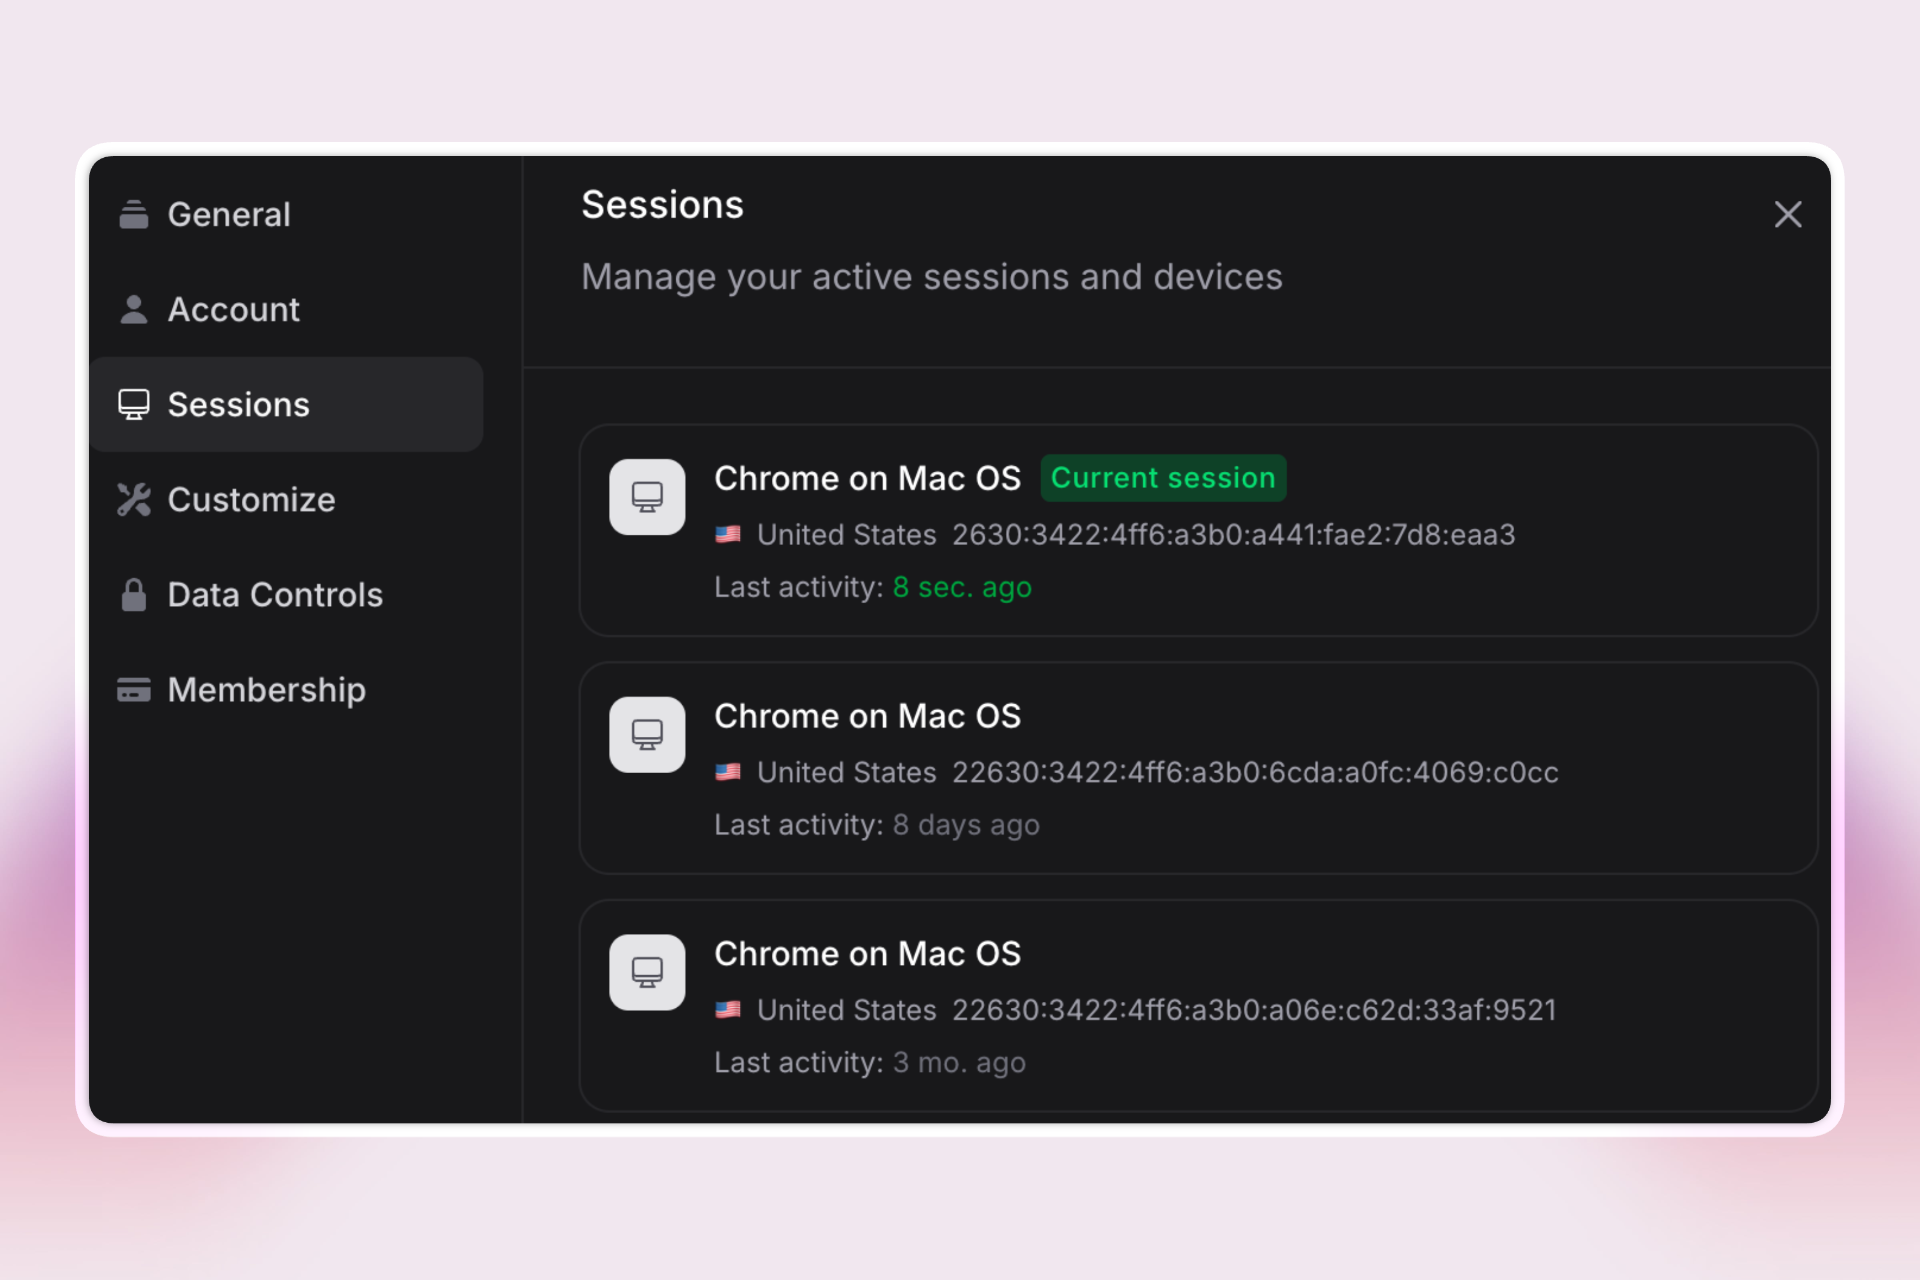Viewport: 1920px width, 1280px height.
Task: Click the Current session green badge
Action: pos(1163,478)
